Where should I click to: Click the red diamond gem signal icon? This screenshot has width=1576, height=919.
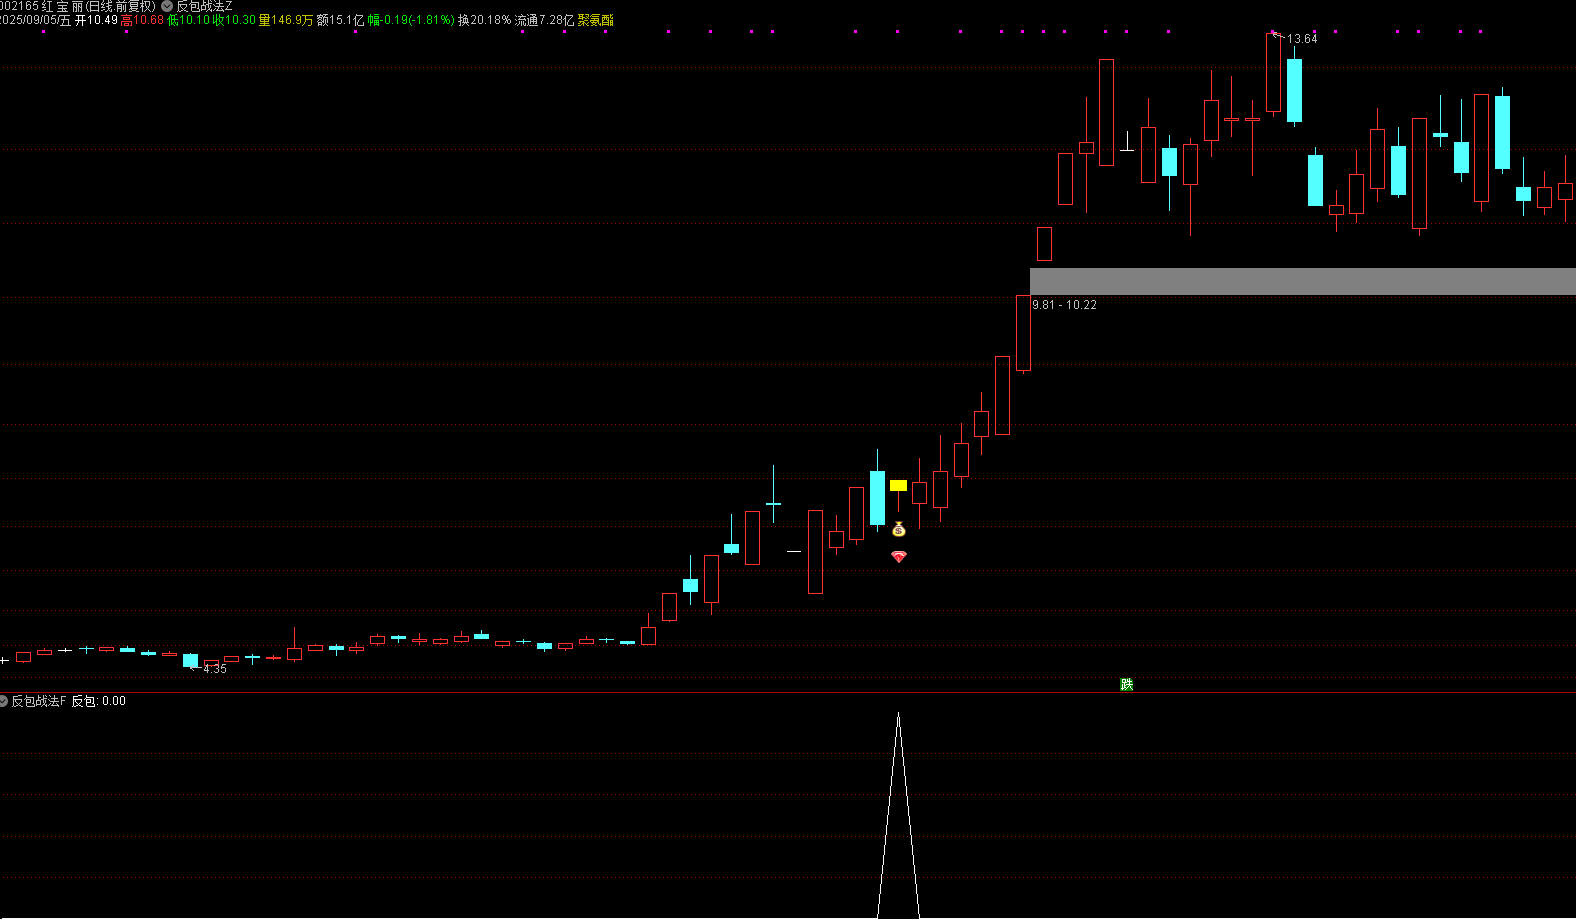(x=898, y=556)
